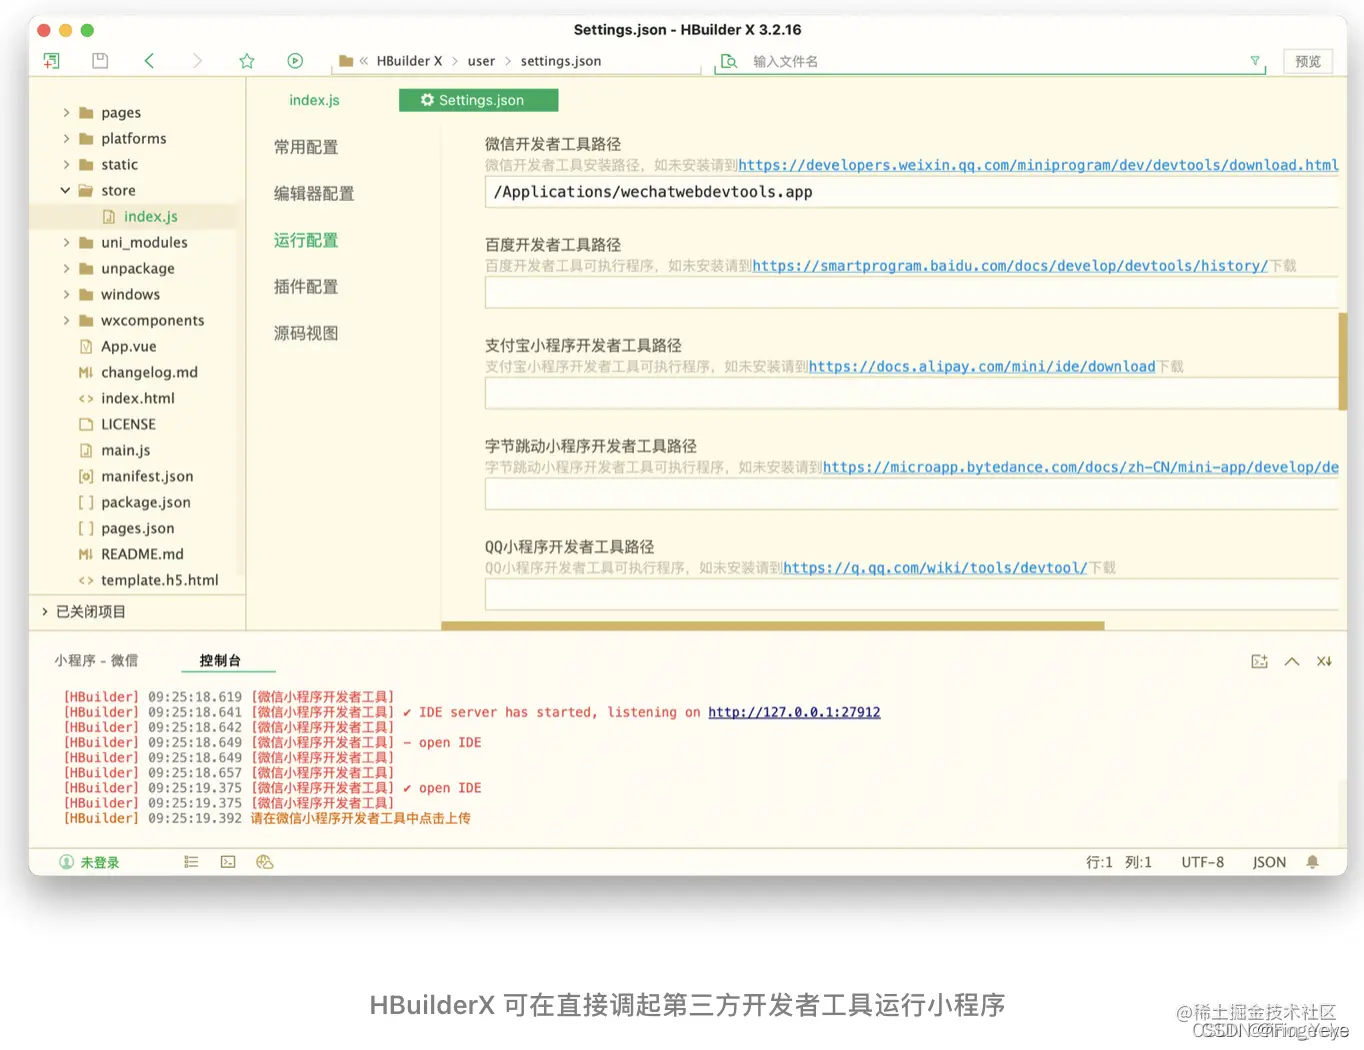1364x1050 pixels.
Task: Click the 百度开发者工具路径 input field
Action: click(x=911, y=293)
